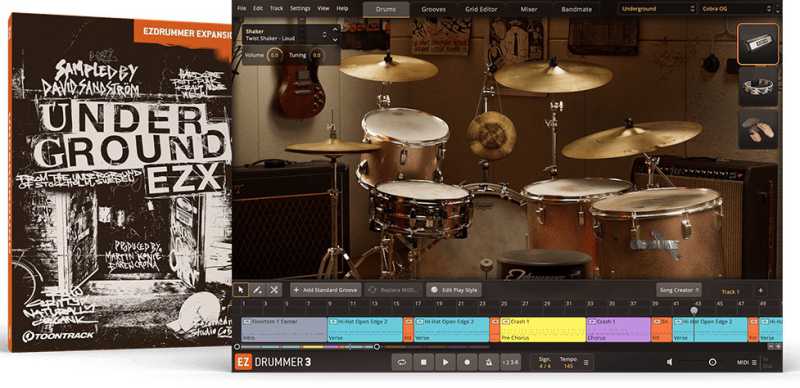The width and height of the screenshot is (800, 388).
Task: Open the Cobra OG preset dropdown
Action: (736, 9)
